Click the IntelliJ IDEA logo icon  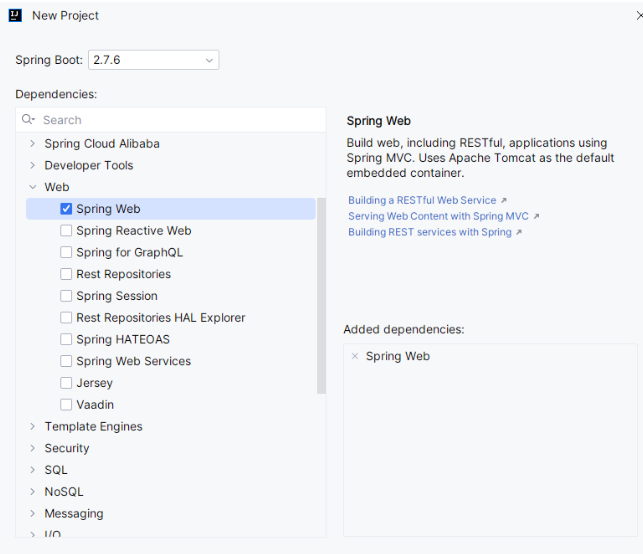click(x=15, y=16)
